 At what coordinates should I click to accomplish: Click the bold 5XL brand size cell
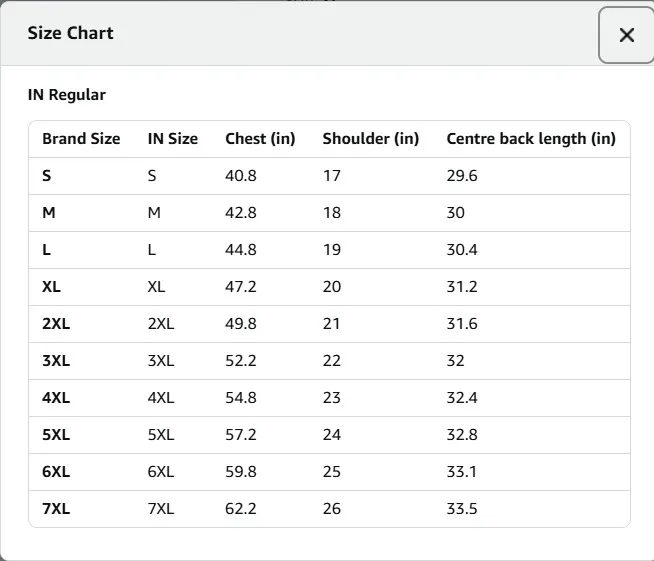click(x=56, y=435)
